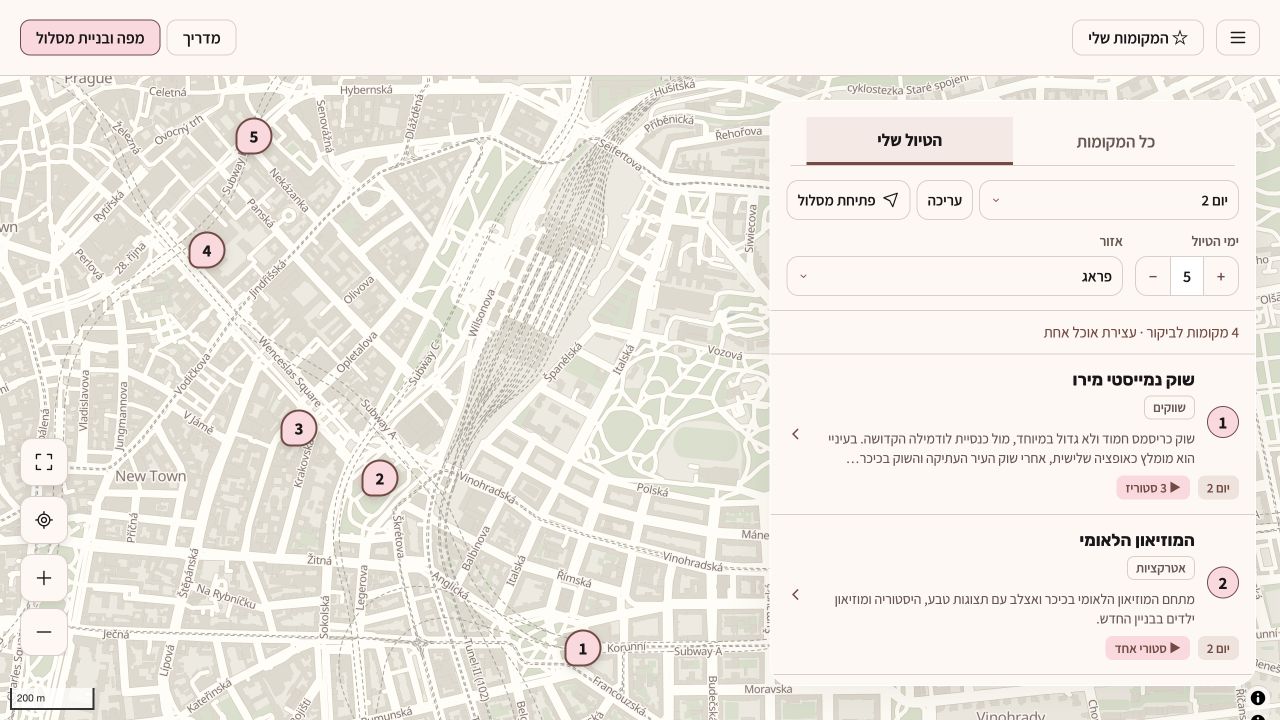
Task: Switch to מדריך guide view
Action: [x=201, y=38]
